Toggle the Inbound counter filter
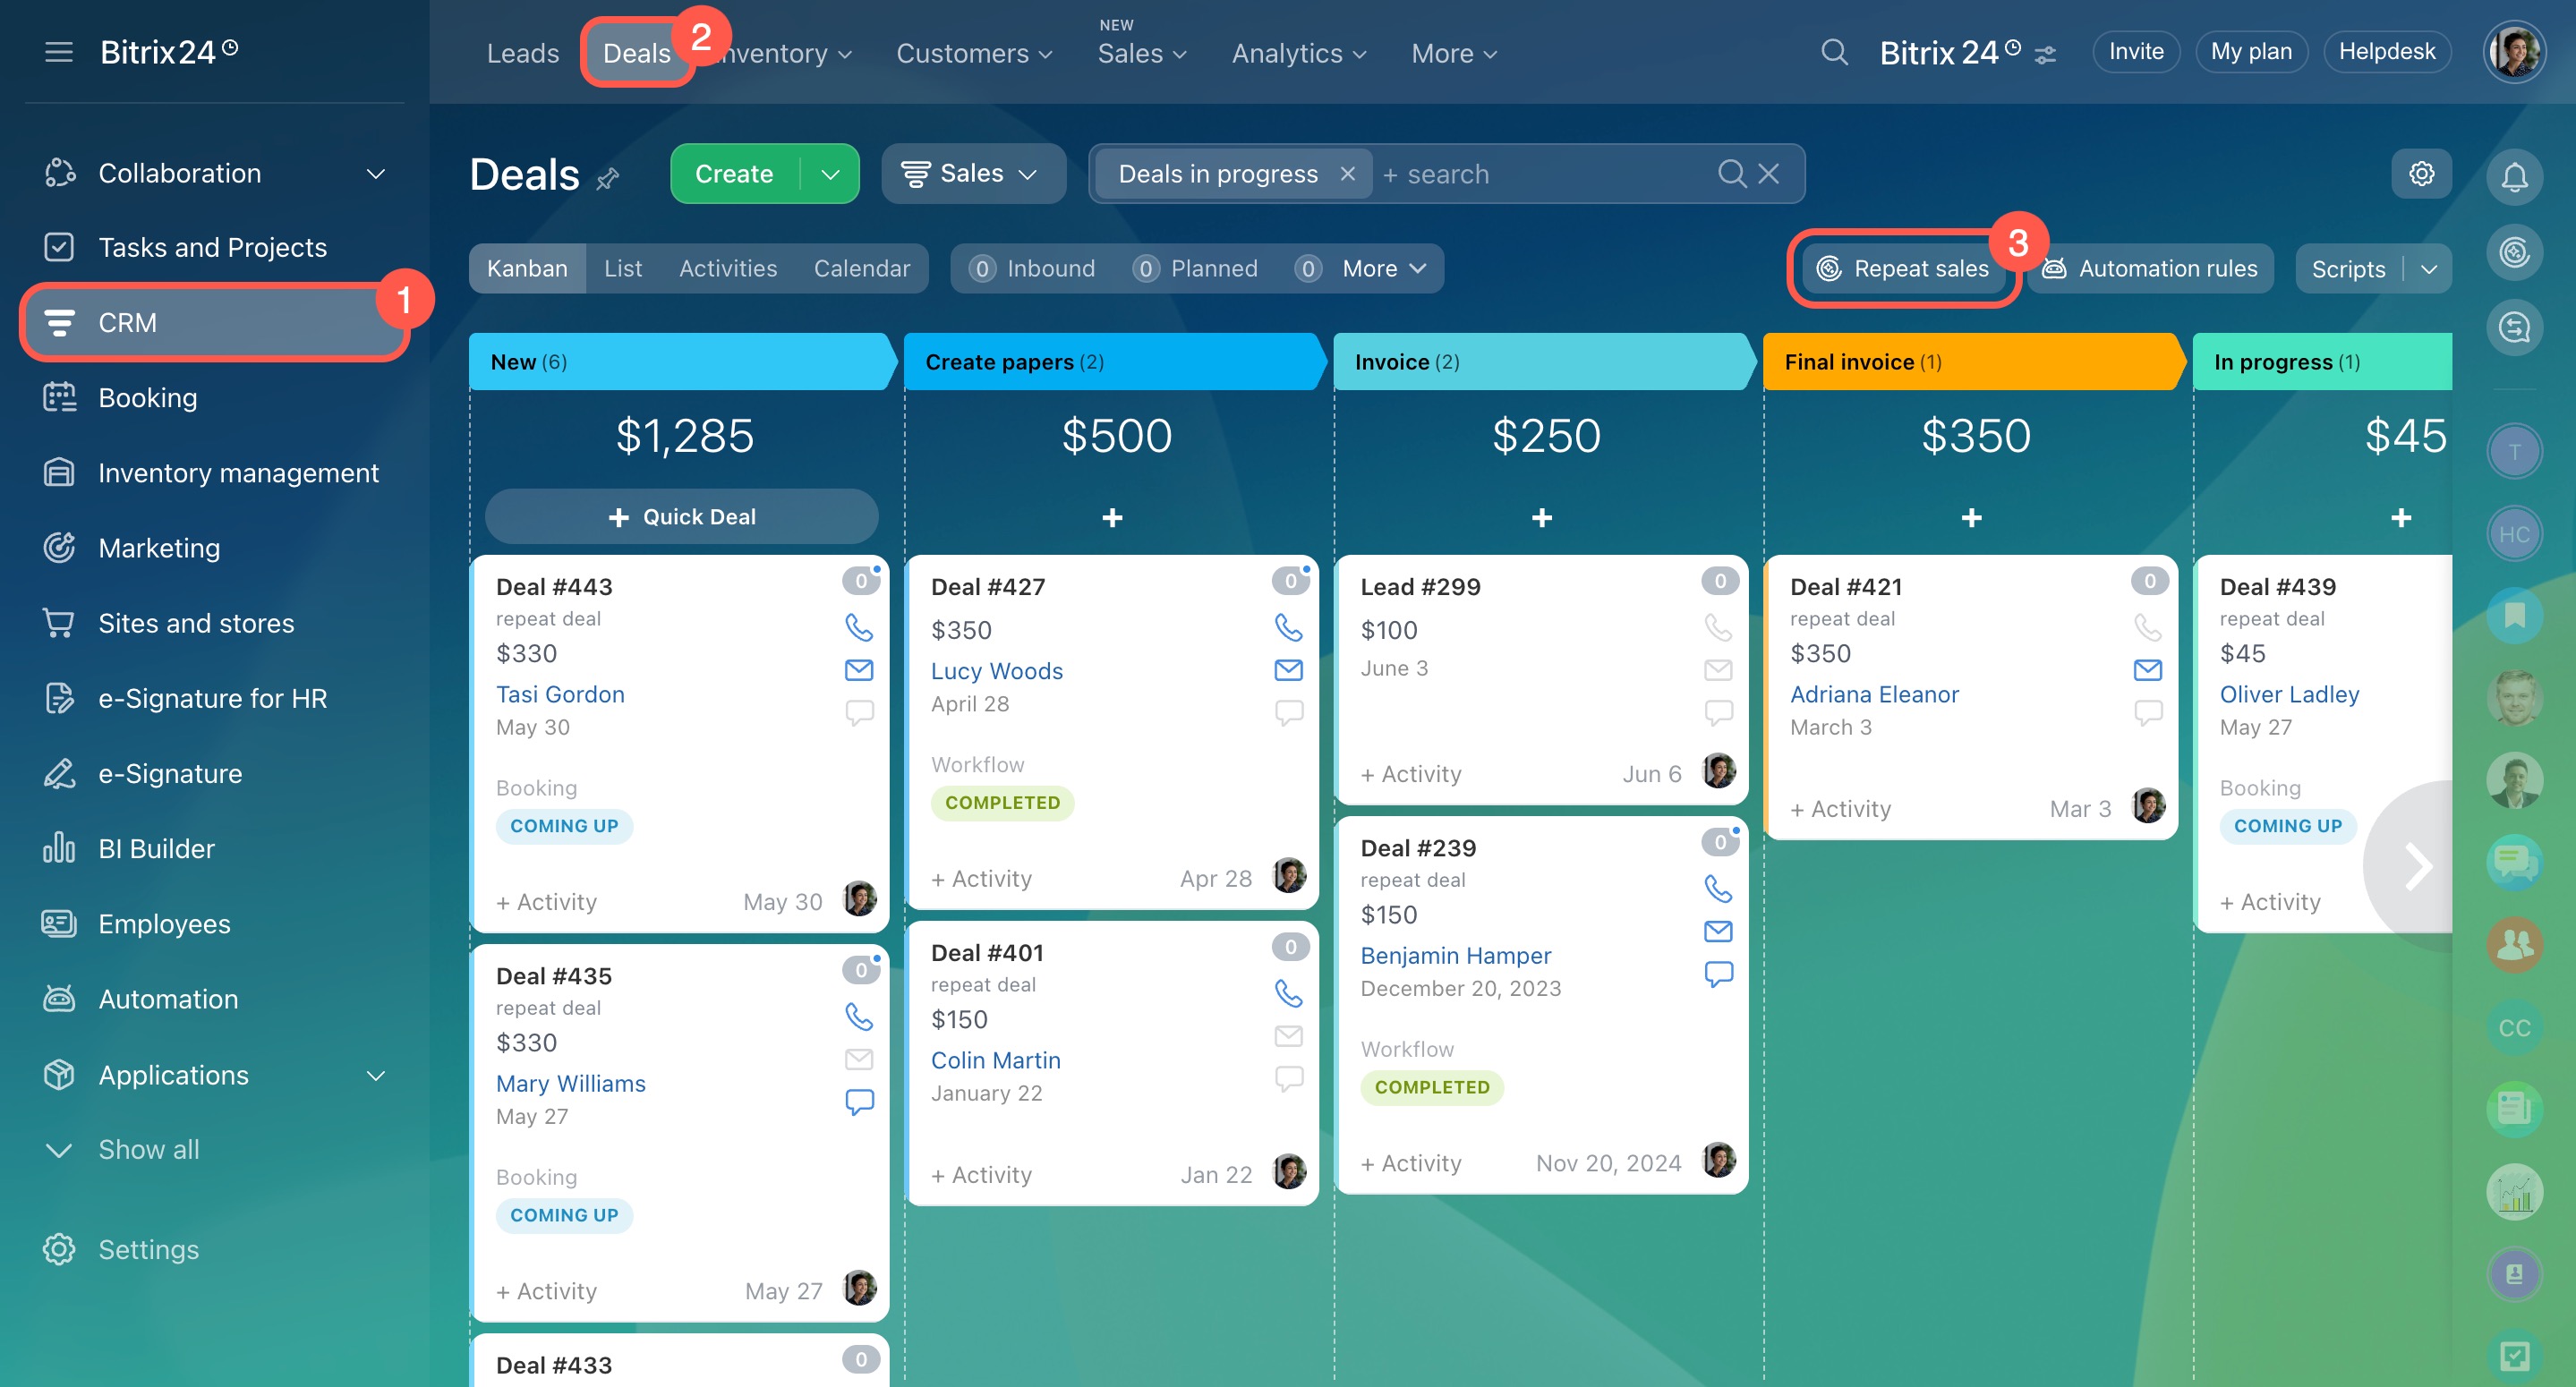 click(1033, 268)
